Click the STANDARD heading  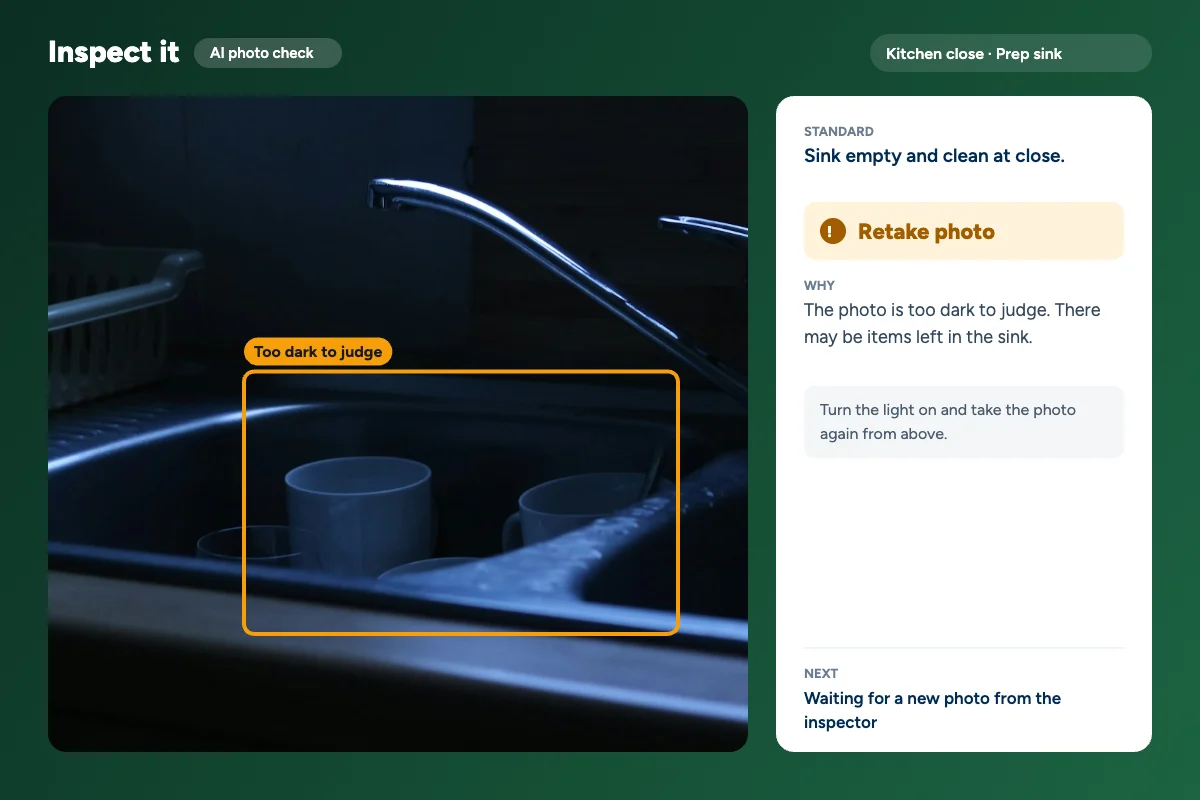(x=839, y=131)
